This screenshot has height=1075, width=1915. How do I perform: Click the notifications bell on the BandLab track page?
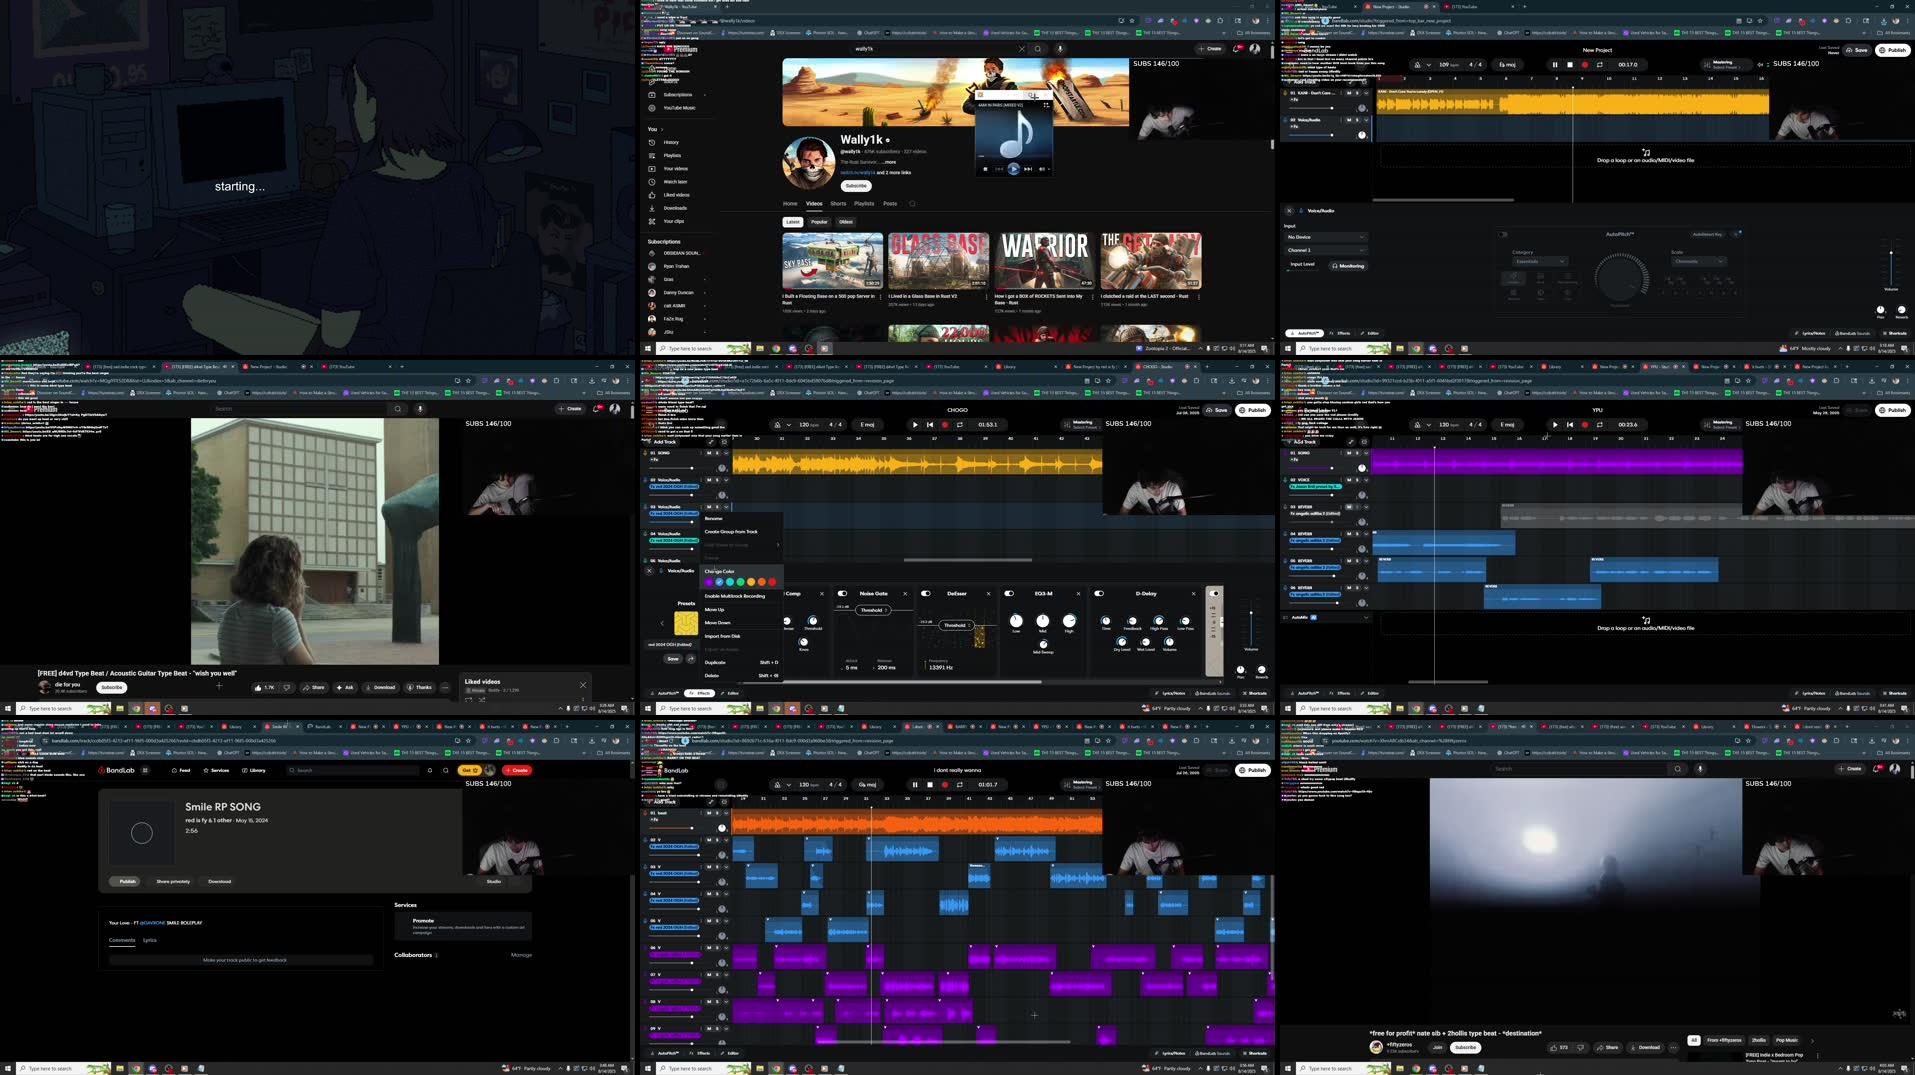click(430, 770)
